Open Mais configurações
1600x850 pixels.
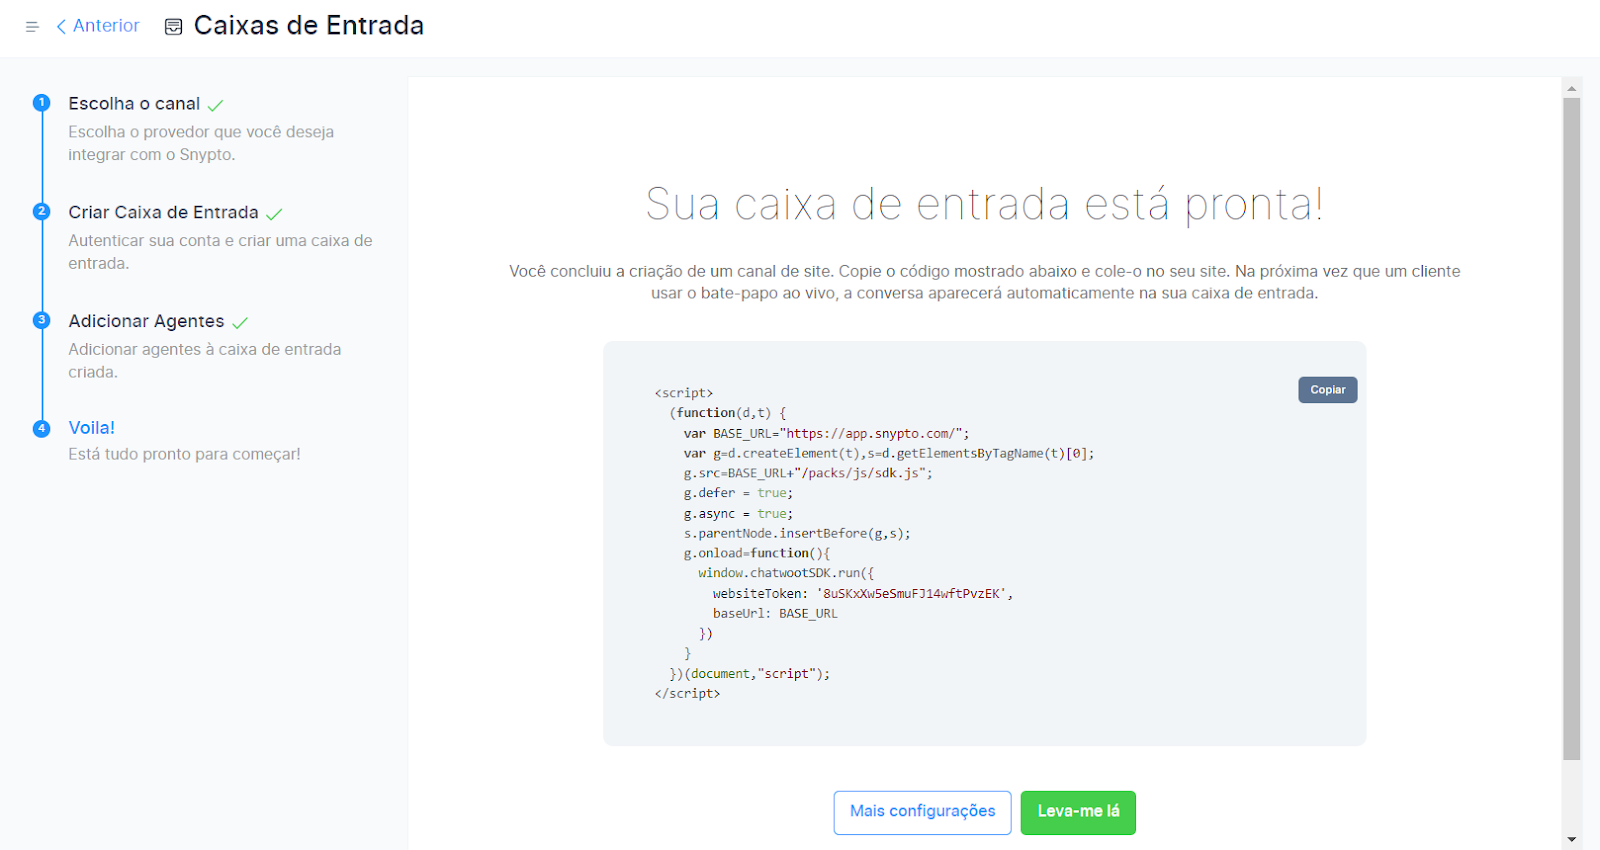tap(922, 812)
